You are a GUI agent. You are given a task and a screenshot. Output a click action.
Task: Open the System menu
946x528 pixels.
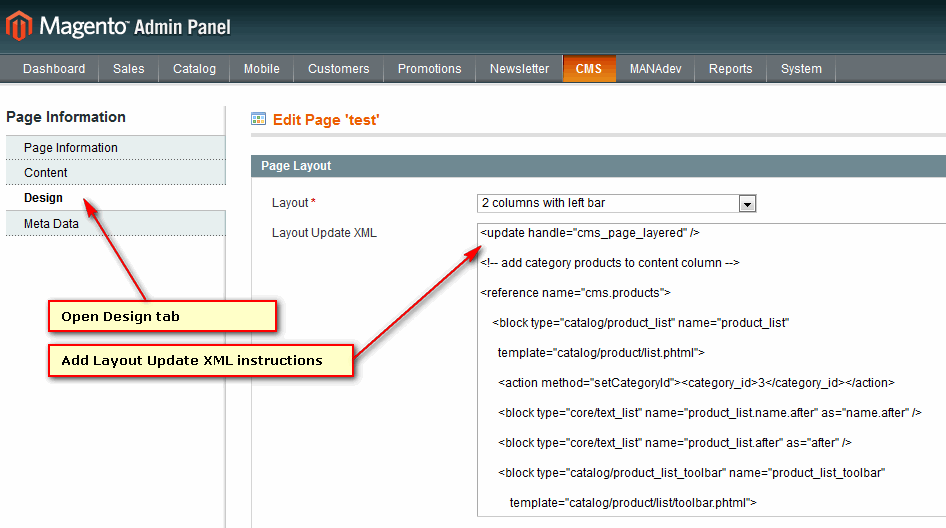tap(801, 69)
